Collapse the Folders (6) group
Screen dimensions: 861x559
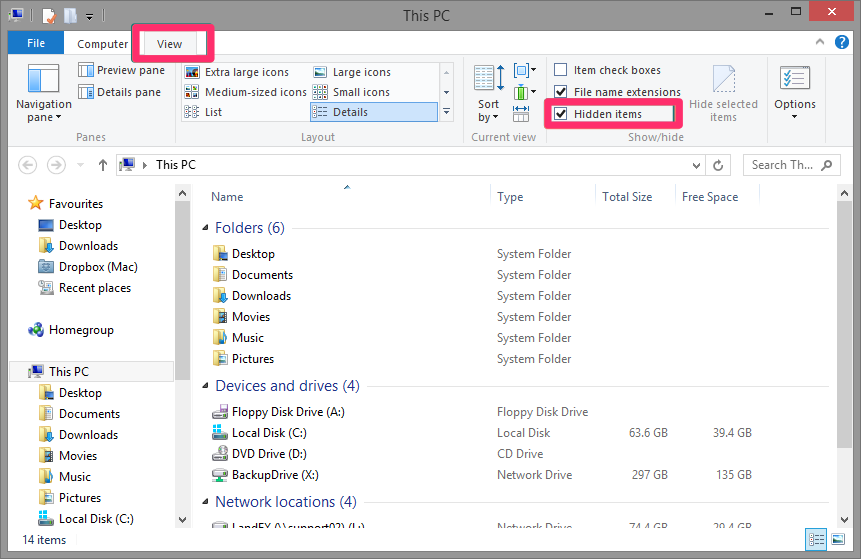pyautogui.click(x=205, y=227)
